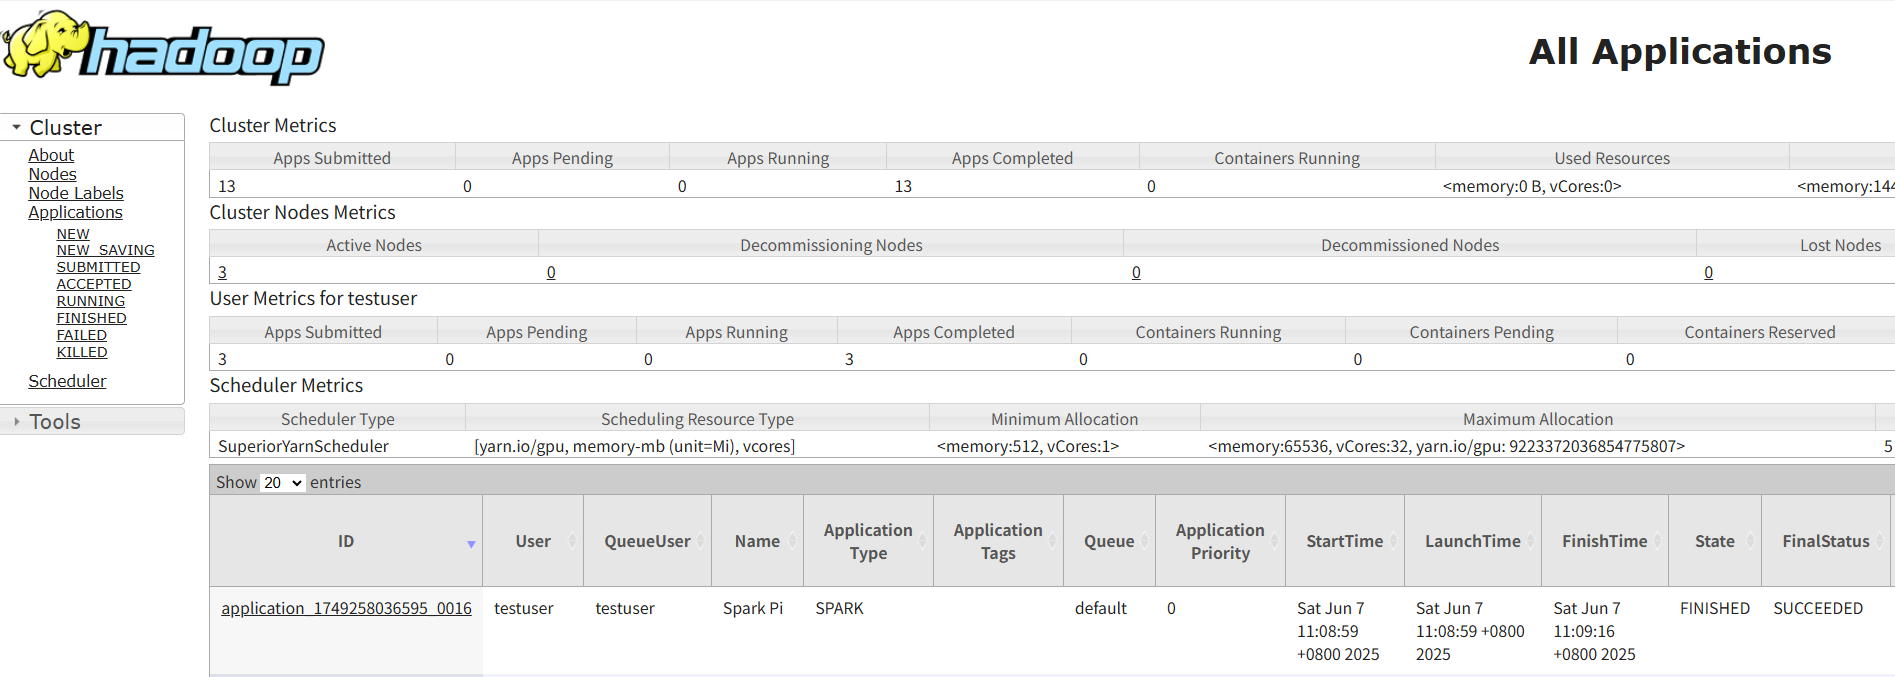Click the Hadoop elephant logo
This screenshot has height=677, width=1895.
163,47
